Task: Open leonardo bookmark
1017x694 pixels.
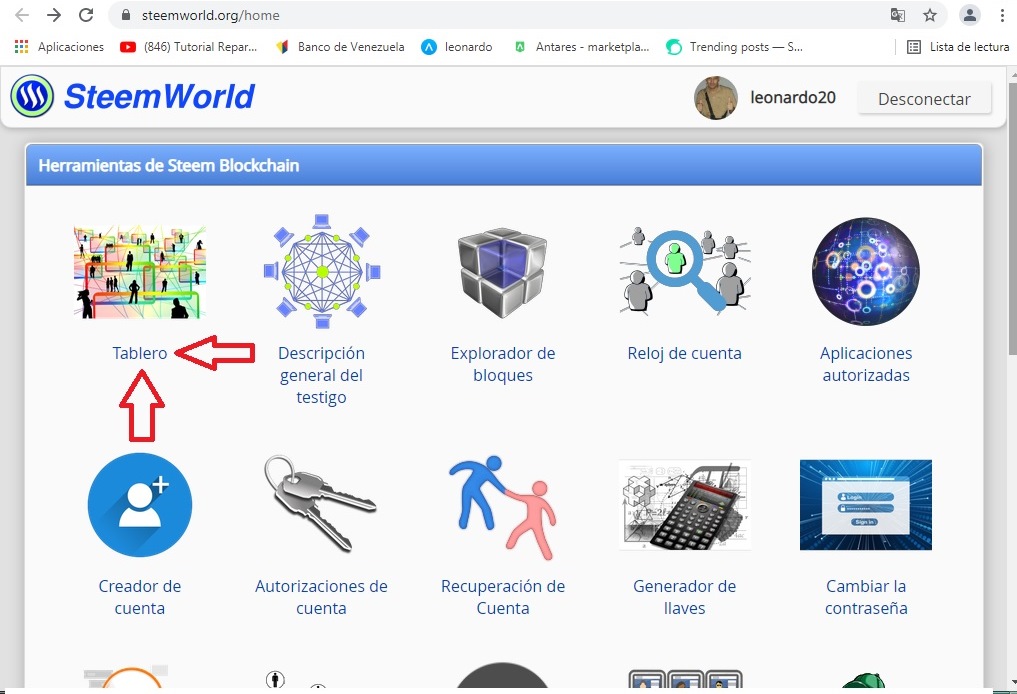Action: (x=457, y=47)
